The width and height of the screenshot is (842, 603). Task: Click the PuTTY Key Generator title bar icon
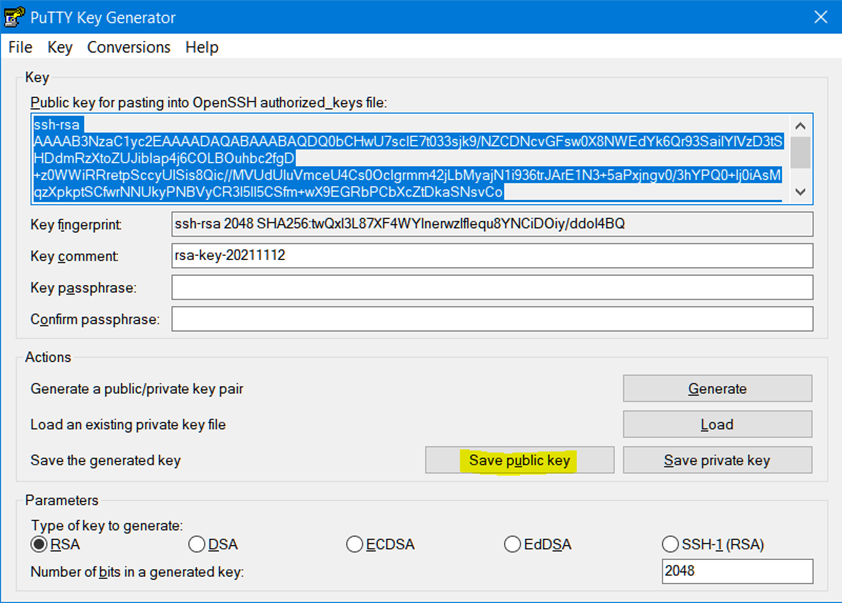tap(14, 17)
